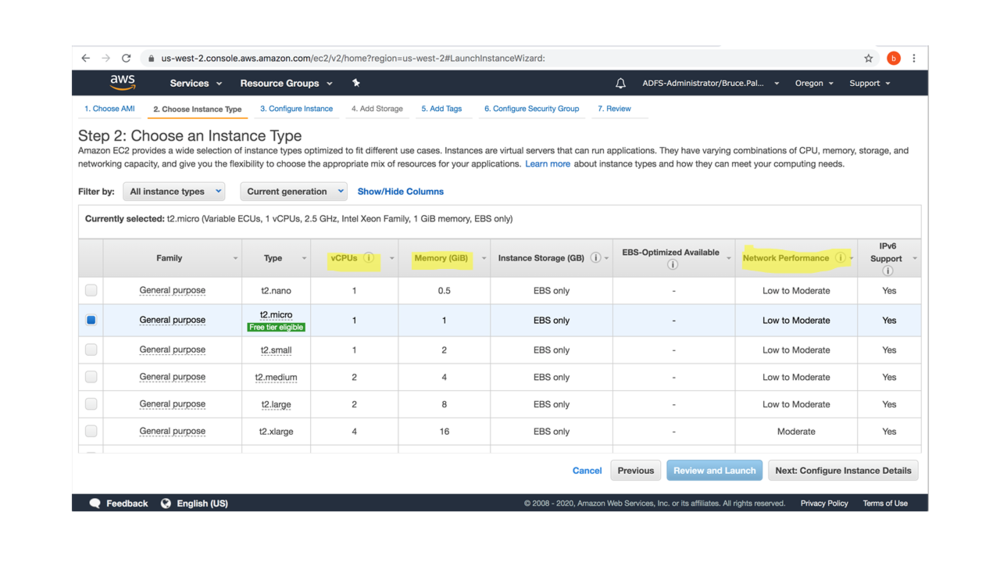Go to the 6. Configure Security Group step

point(531,108)
